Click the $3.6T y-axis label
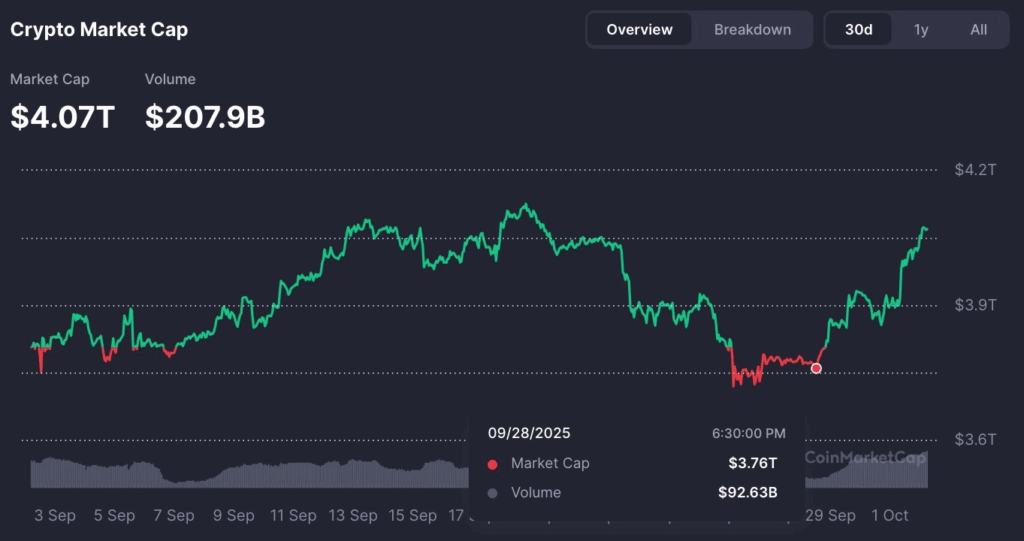Viewport: 1024px width, 541px height. pos(974,440)
